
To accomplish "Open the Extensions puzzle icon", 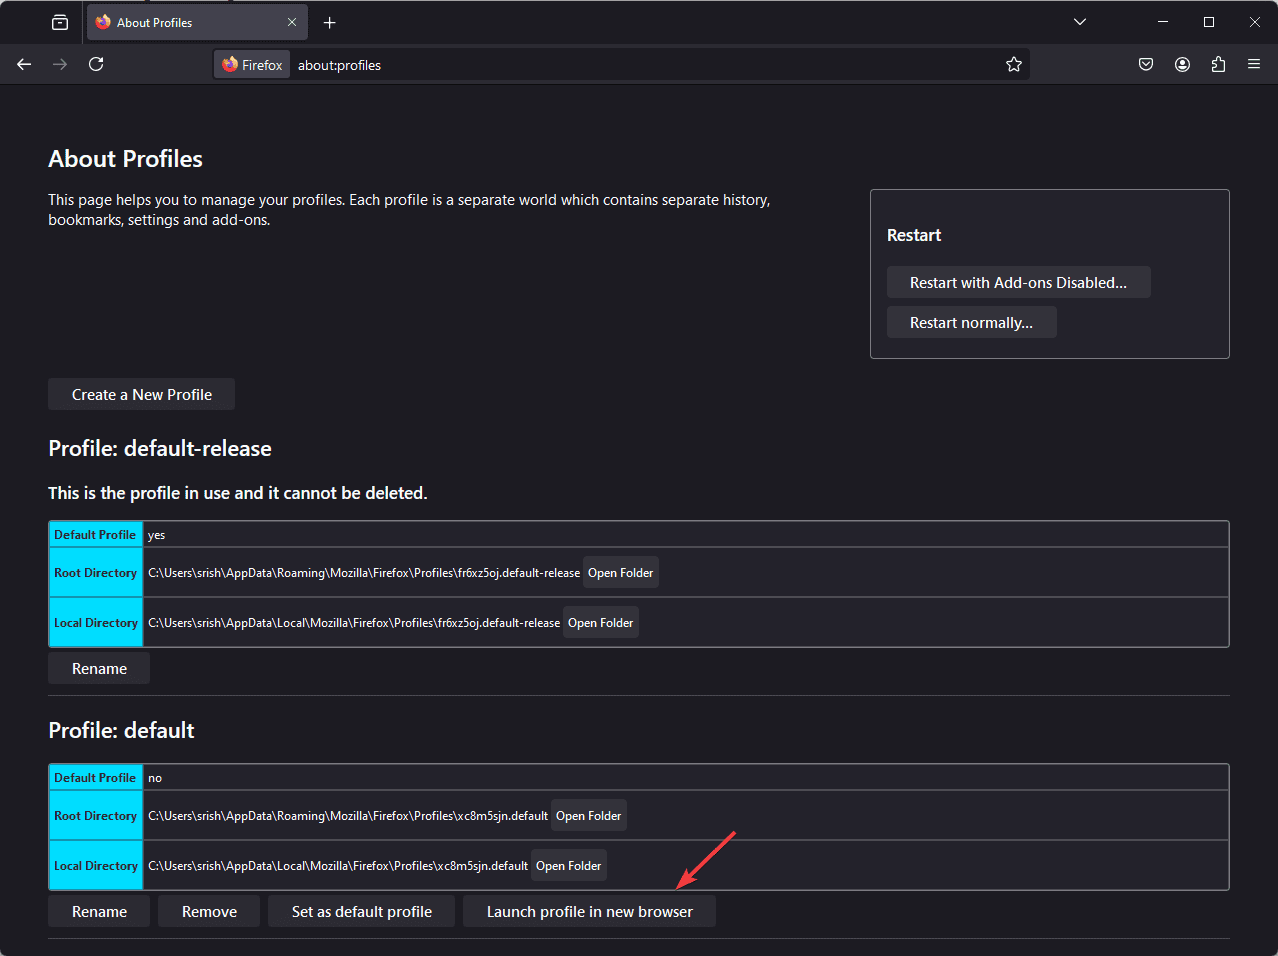I will pyautogui.click(x=1218, y=65).
